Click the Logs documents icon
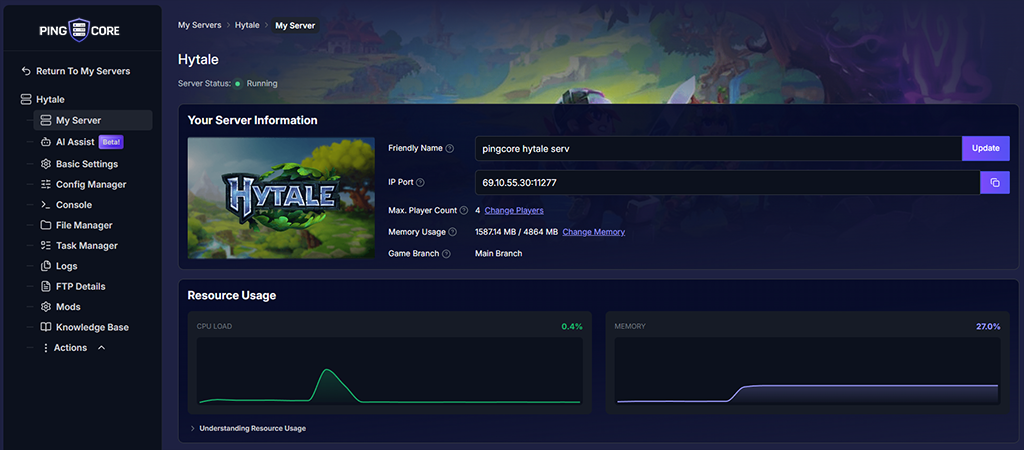1024x450 pixels. pyautogui.click(x=45, y=266)
